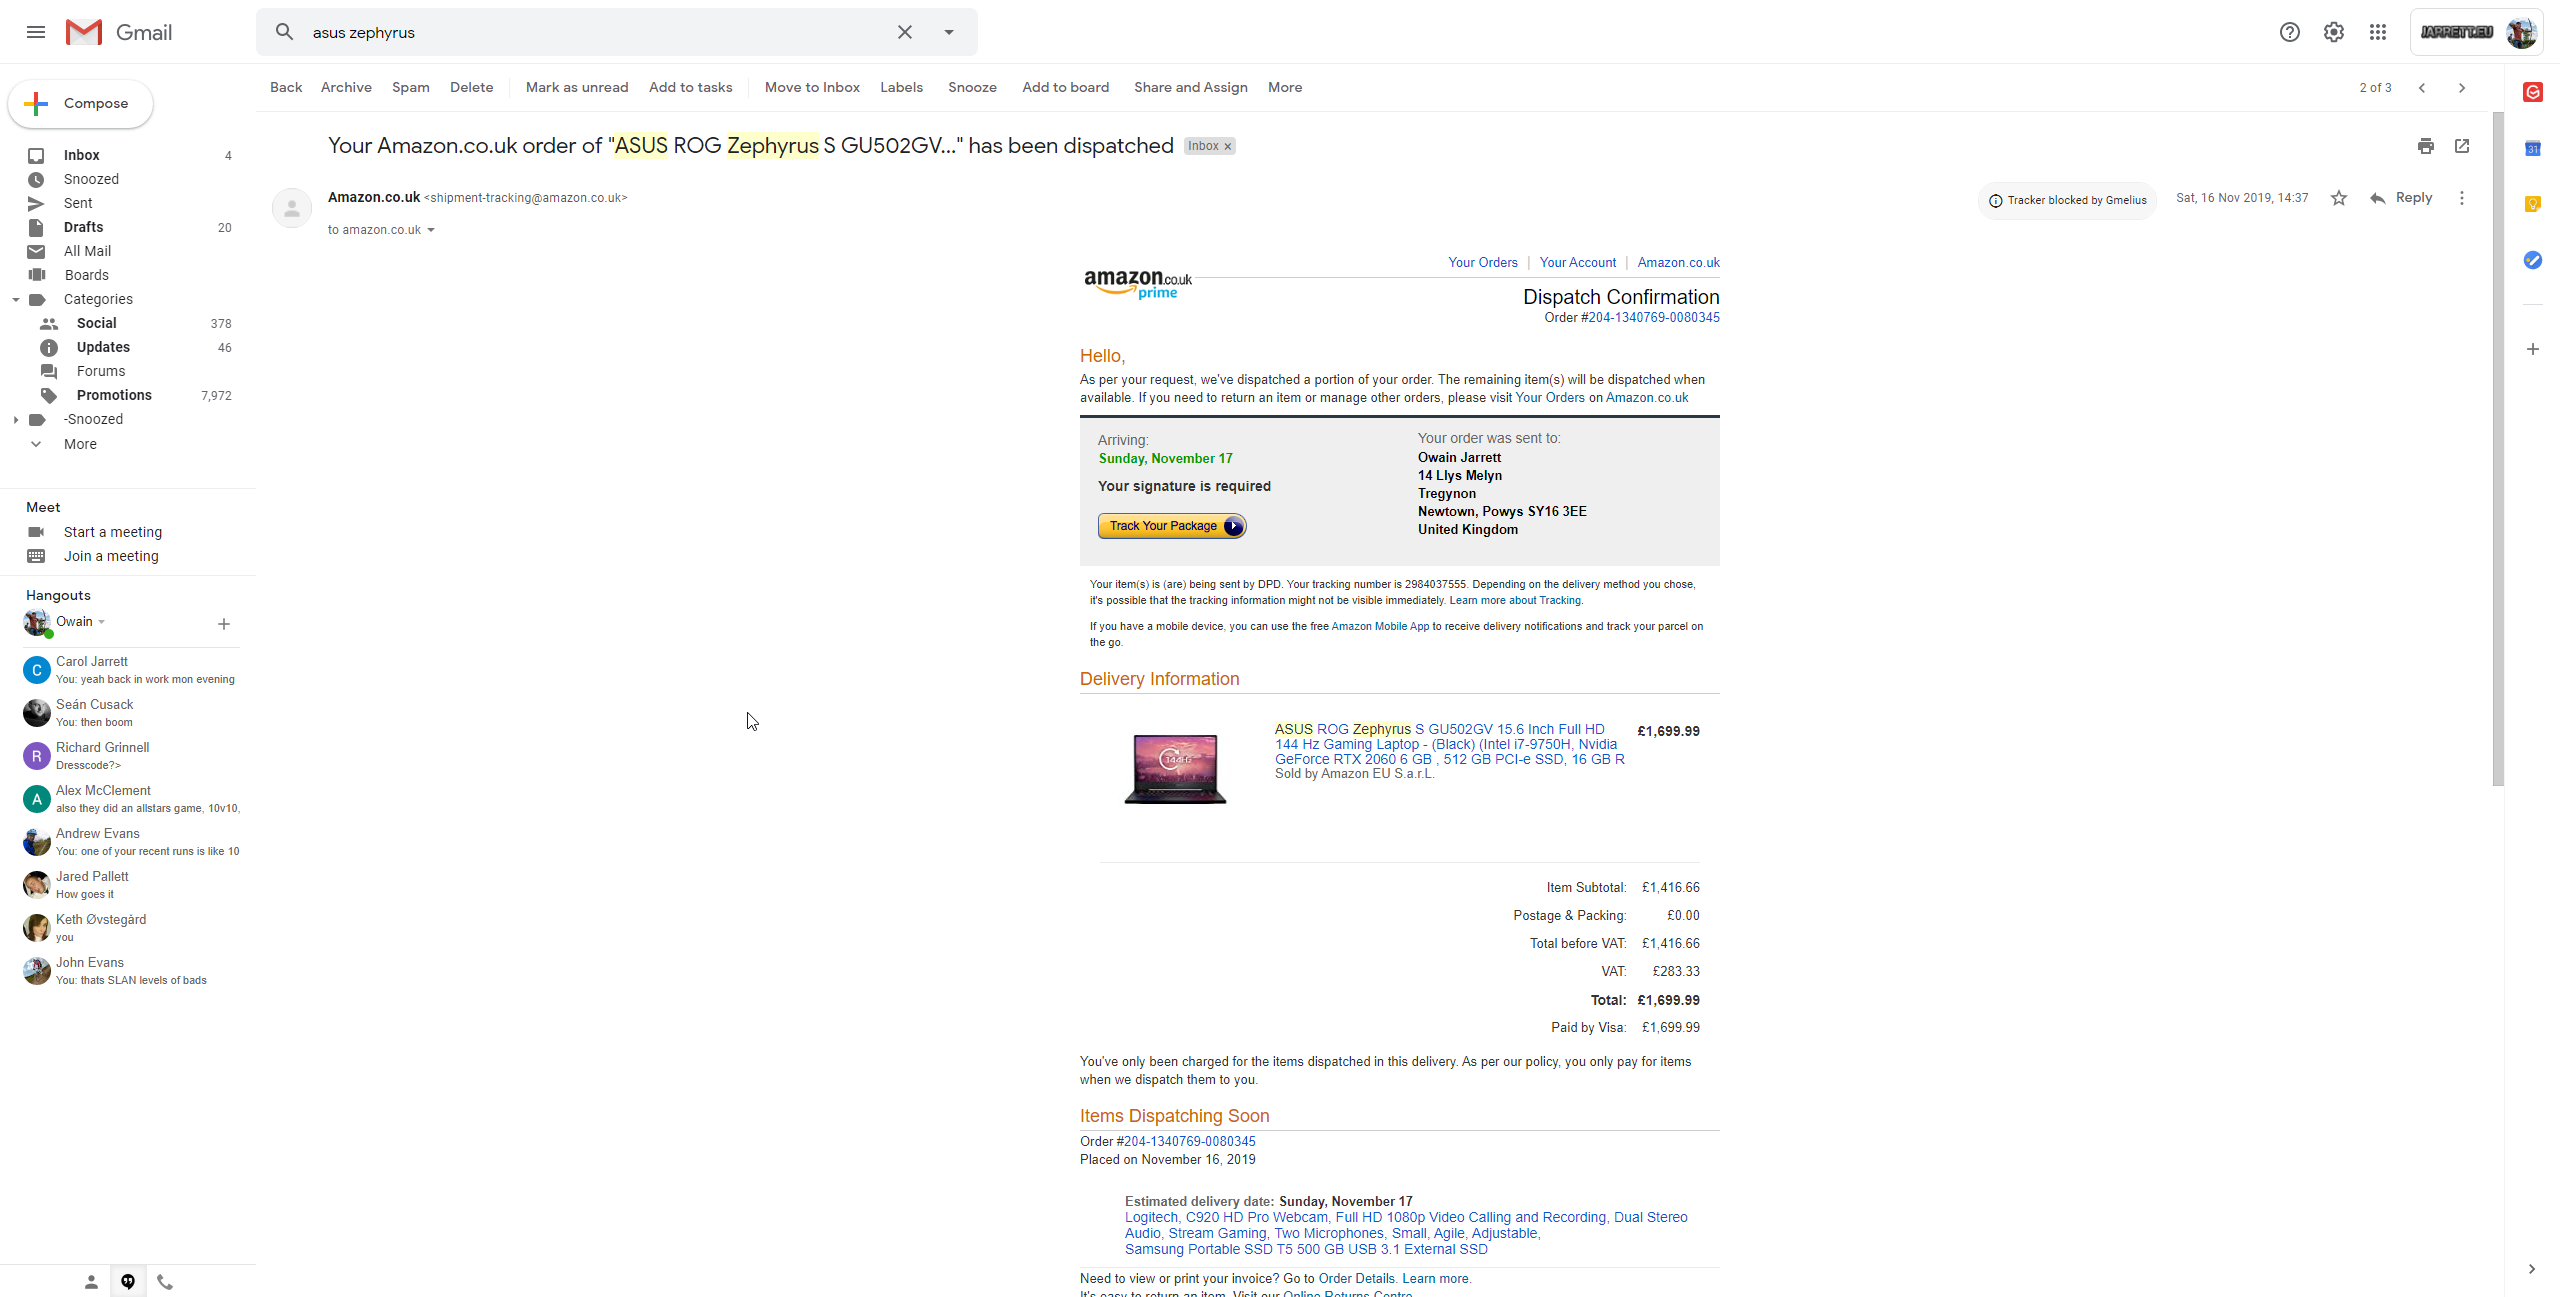Click the search magnifier icon
The width and height of the screenshot is (2560, 1297).
285,32
